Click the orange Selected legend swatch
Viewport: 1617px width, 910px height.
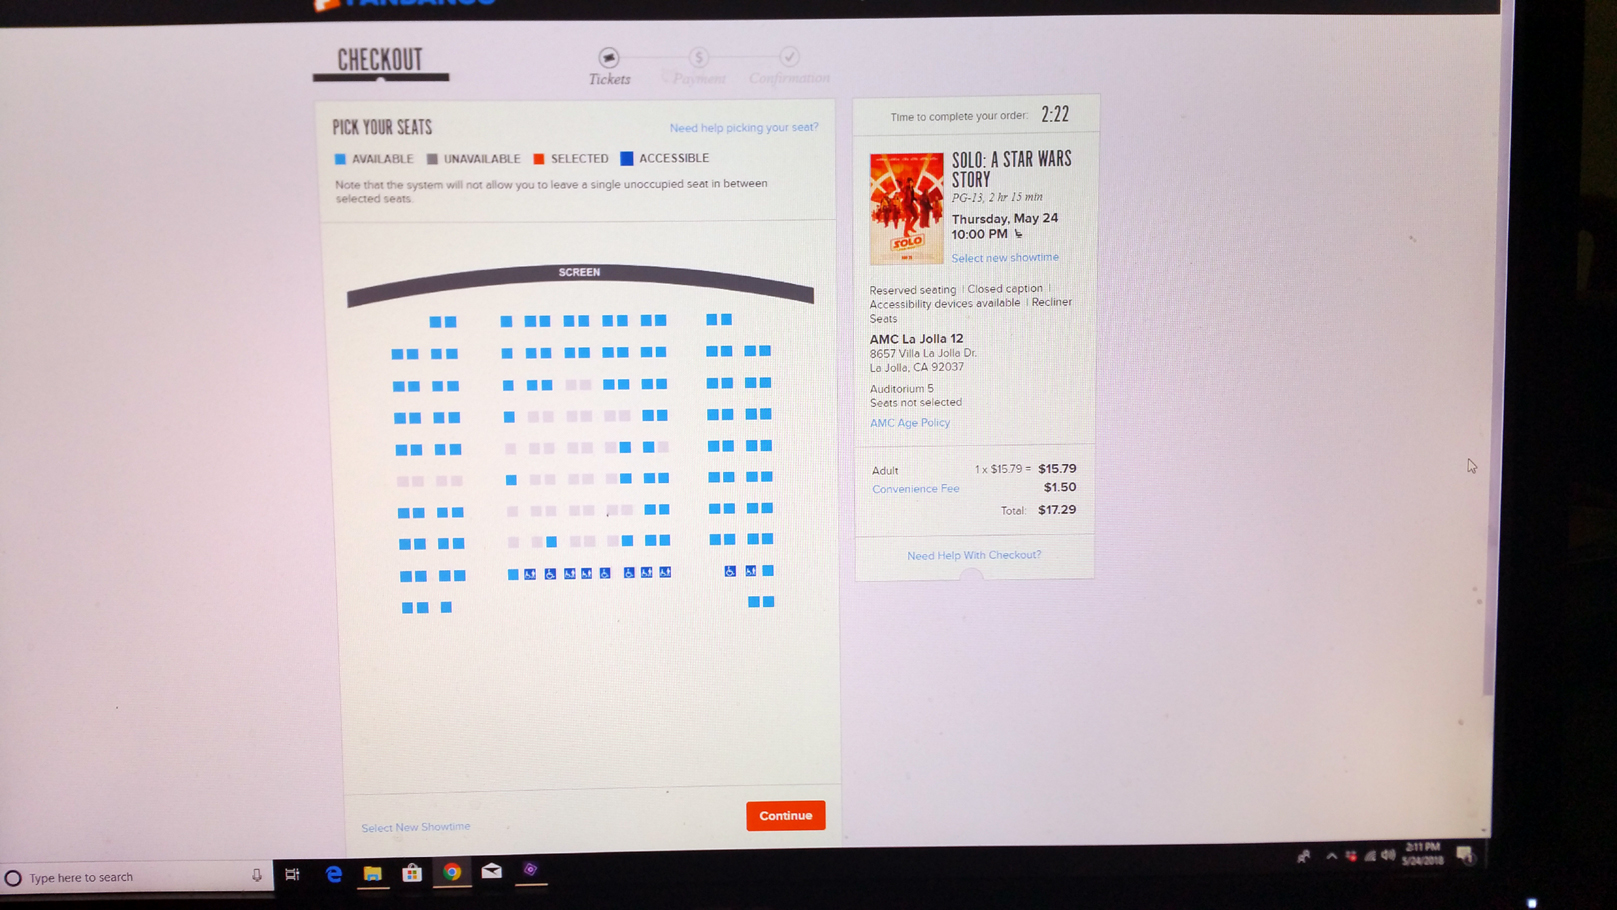(x=539, y=158)
